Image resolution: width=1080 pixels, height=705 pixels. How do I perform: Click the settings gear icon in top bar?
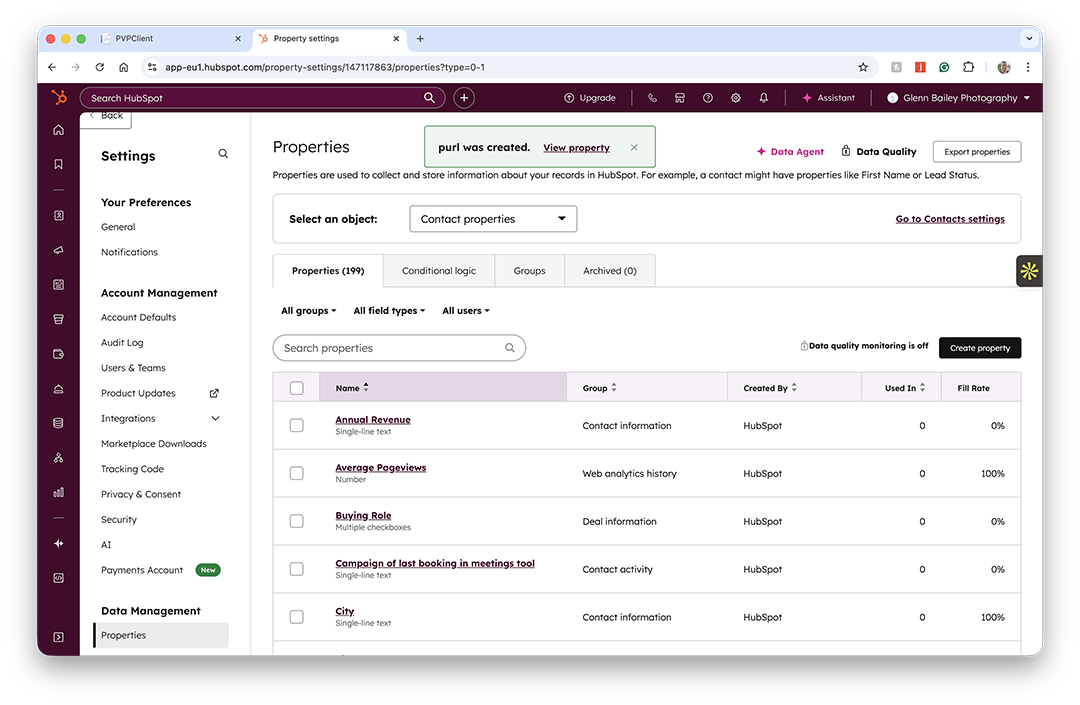[x=736, y=98]
